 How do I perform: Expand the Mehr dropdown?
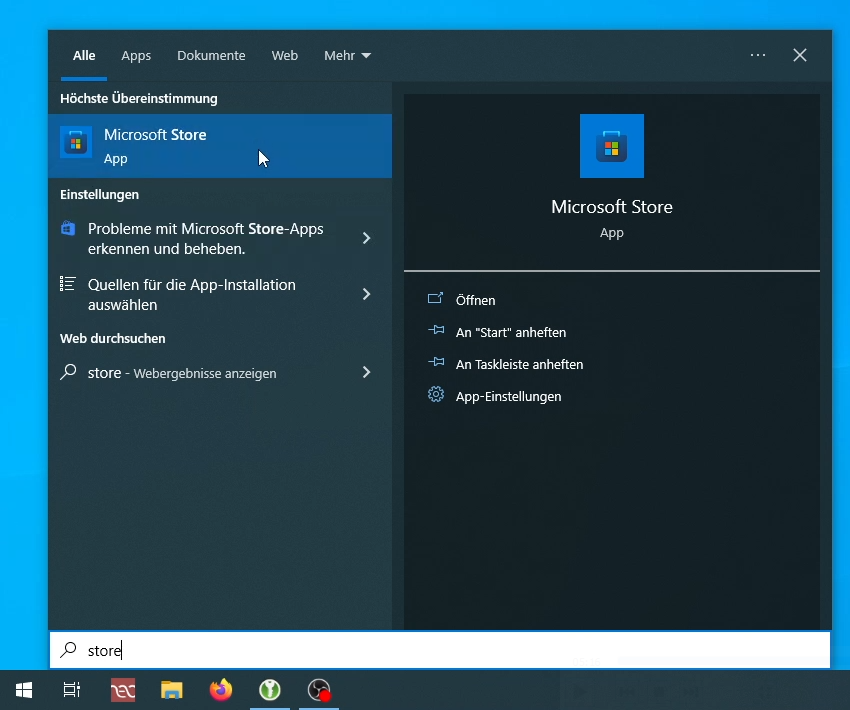[347, 55]
